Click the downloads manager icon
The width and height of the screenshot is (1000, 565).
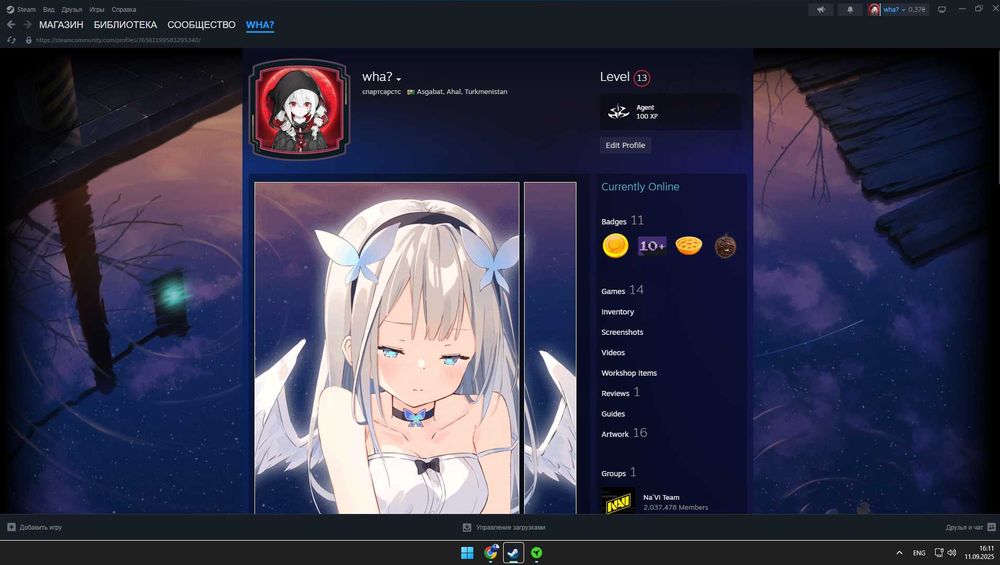(x=467, y=527)
